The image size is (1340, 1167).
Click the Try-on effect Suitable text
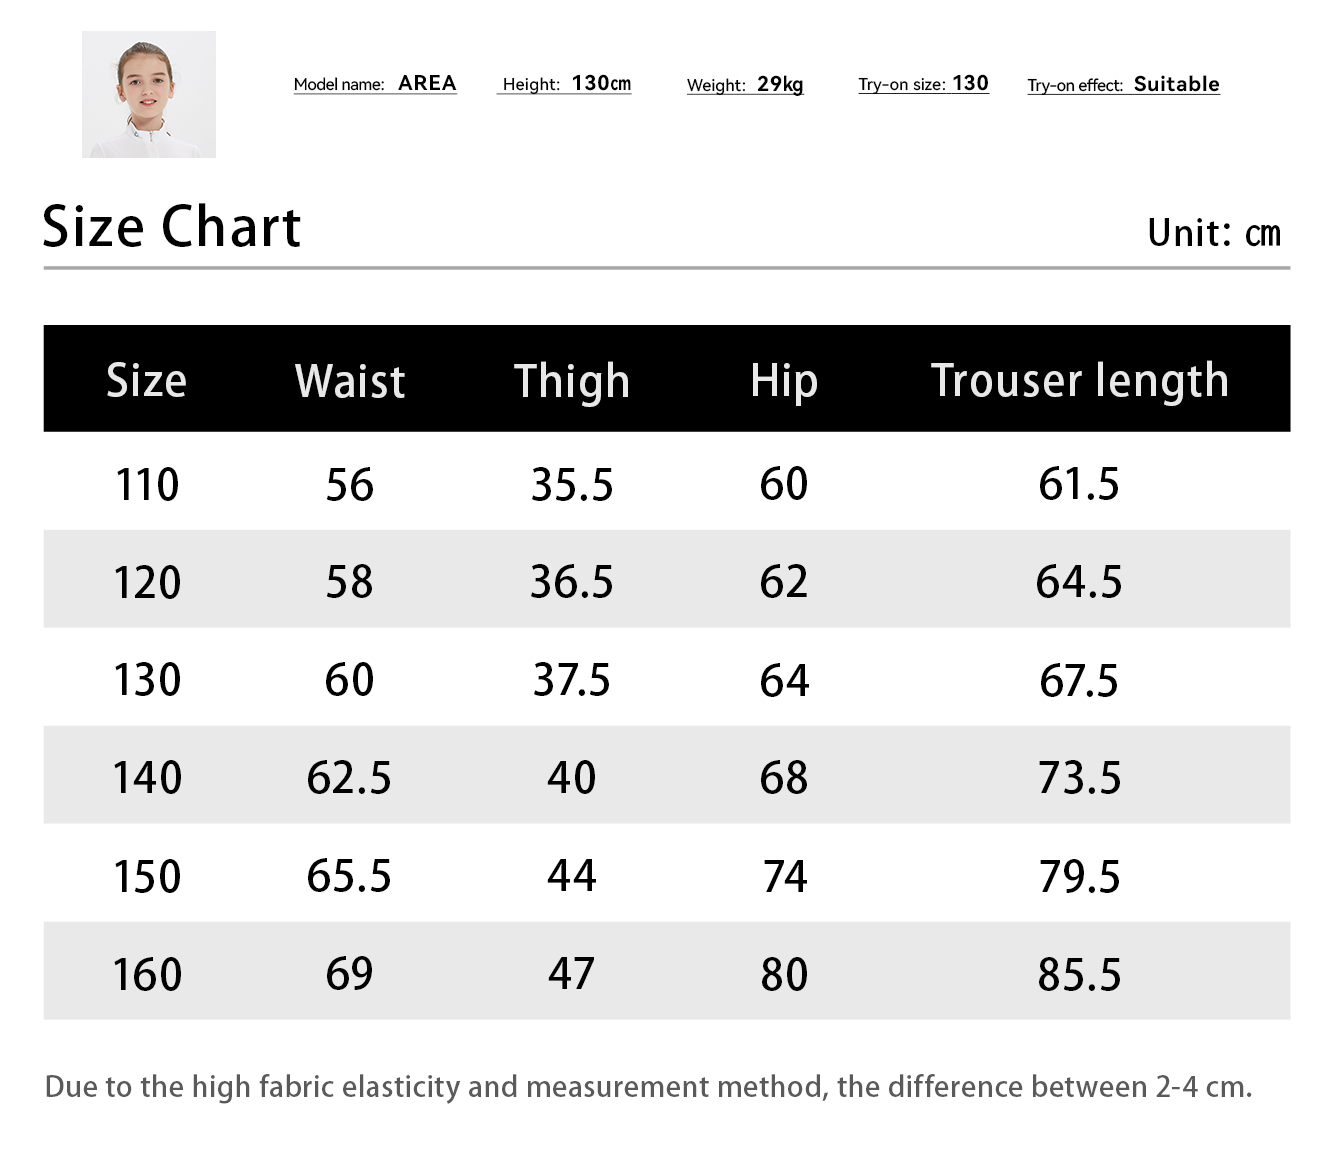tap(1123, 85)
